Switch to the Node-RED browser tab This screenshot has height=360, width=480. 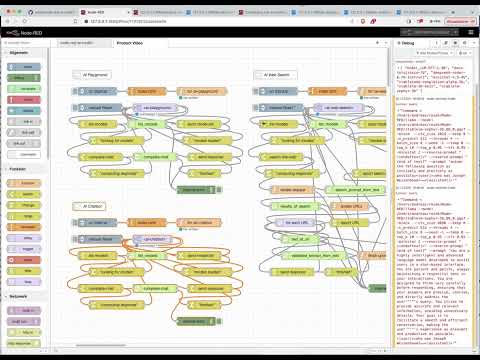[104, 12]
